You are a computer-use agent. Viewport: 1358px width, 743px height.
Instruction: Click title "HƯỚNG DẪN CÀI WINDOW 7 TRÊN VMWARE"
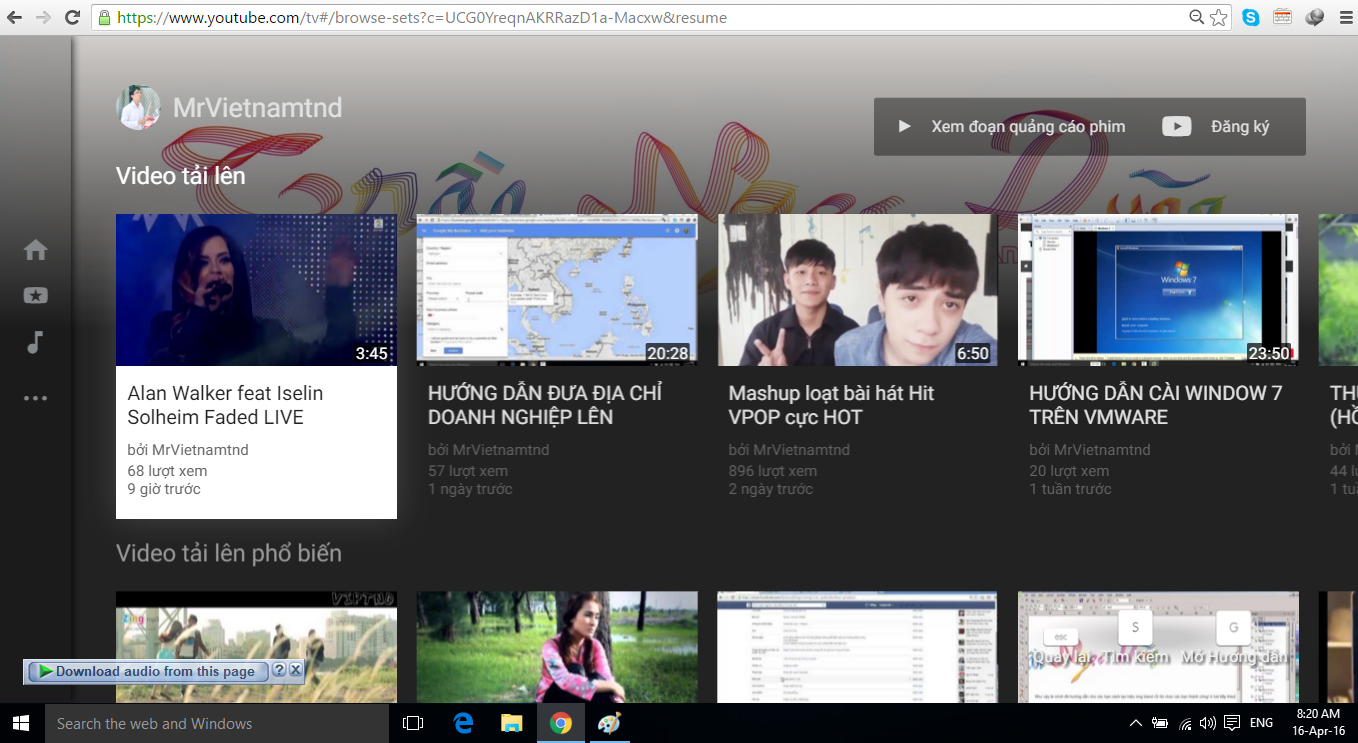point(1156,405)
